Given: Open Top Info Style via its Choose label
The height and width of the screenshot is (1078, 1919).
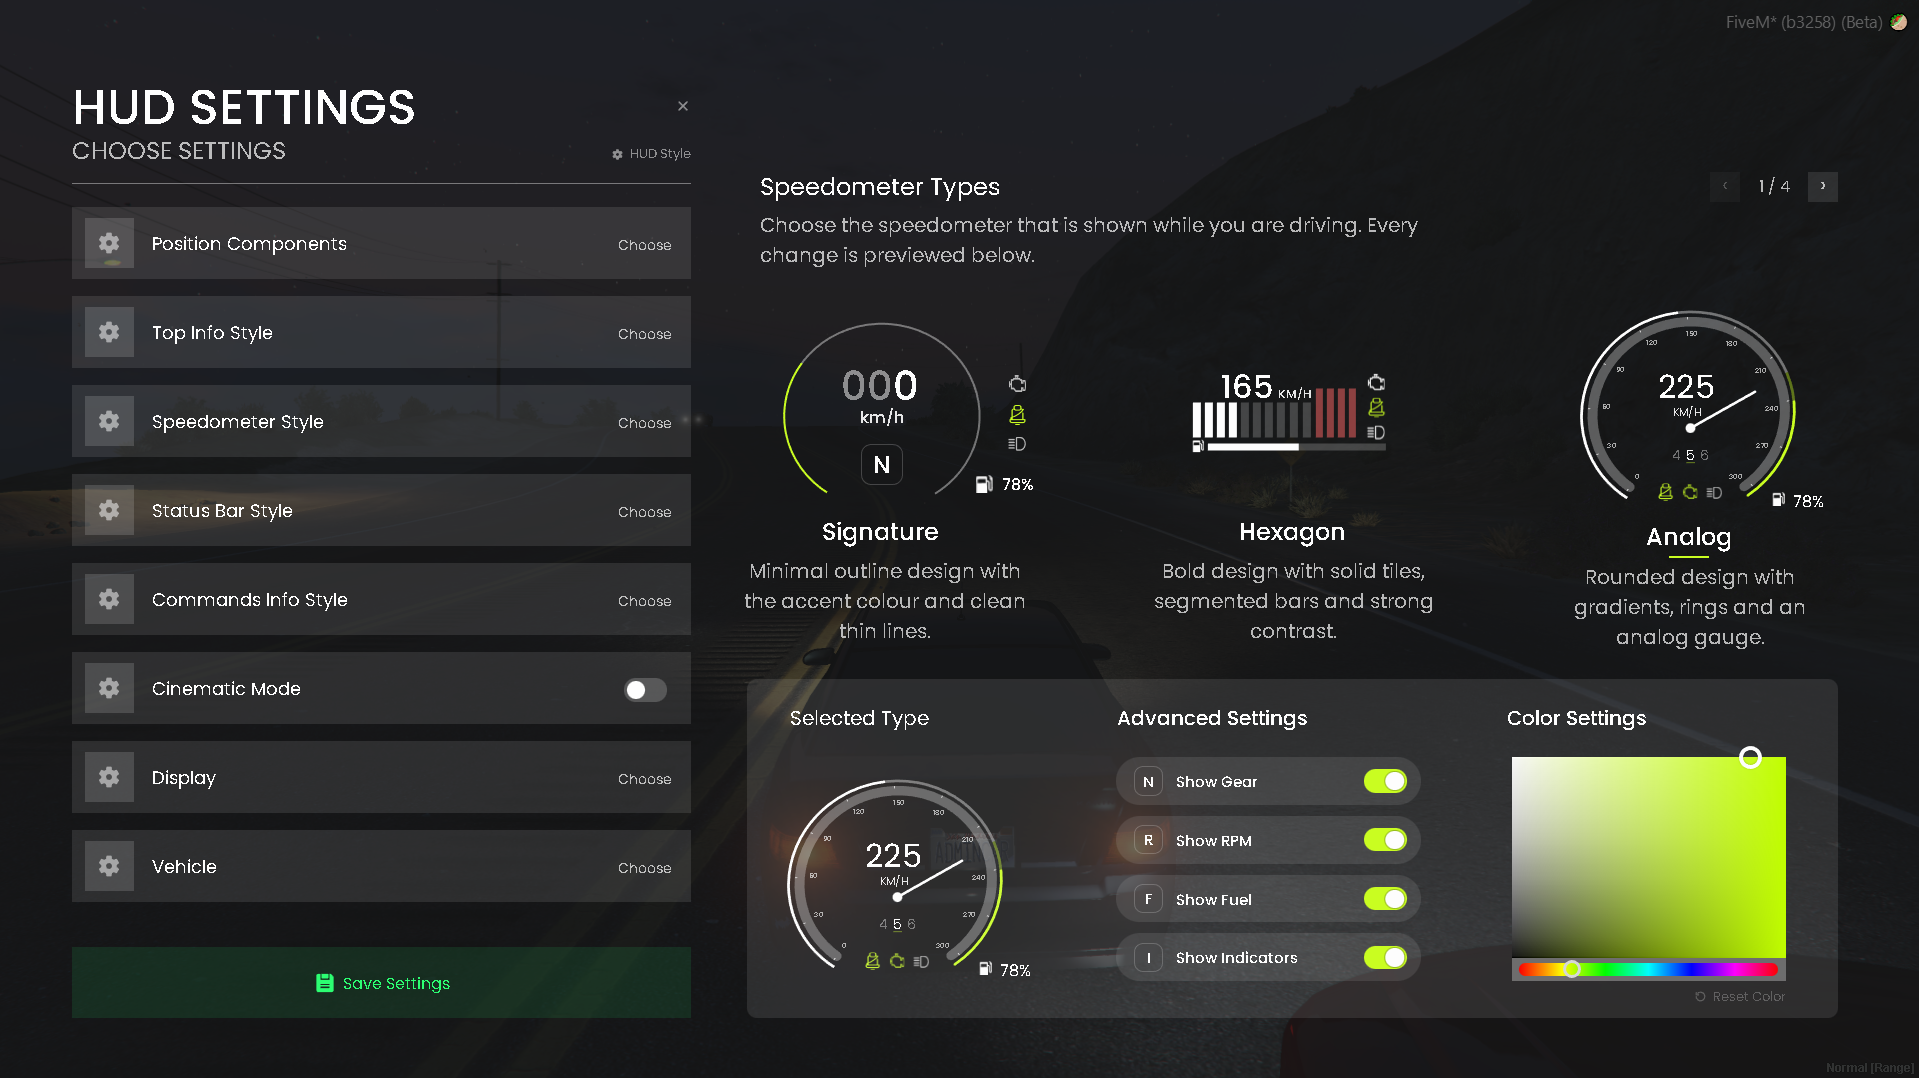Looking at the screenshot, I should tap(644, 334).
